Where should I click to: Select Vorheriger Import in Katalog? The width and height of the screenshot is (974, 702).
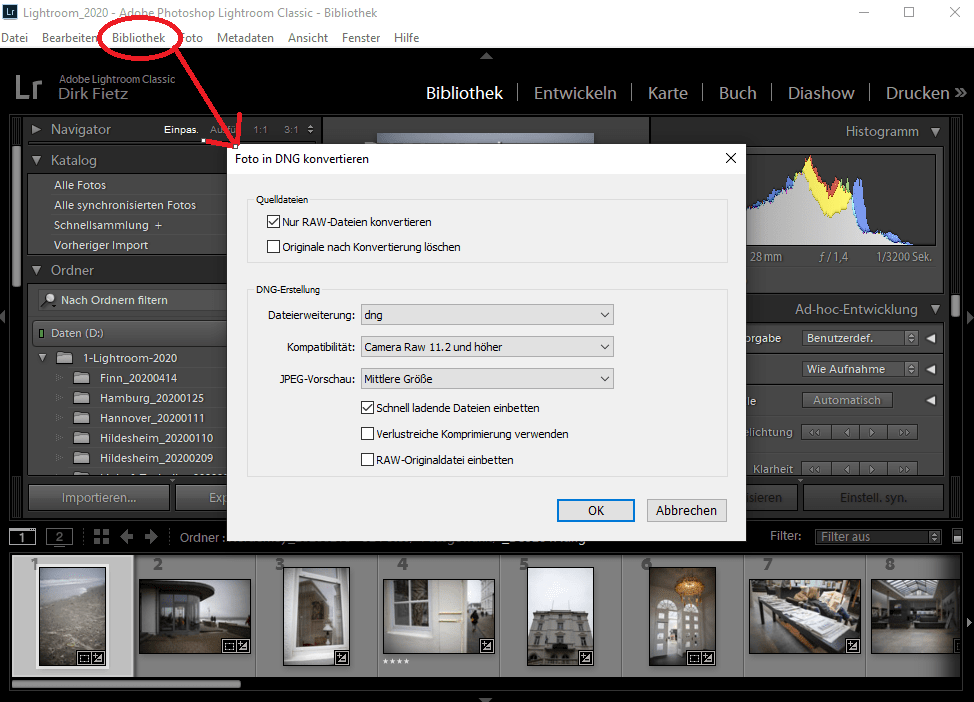[x=101, y=245]
